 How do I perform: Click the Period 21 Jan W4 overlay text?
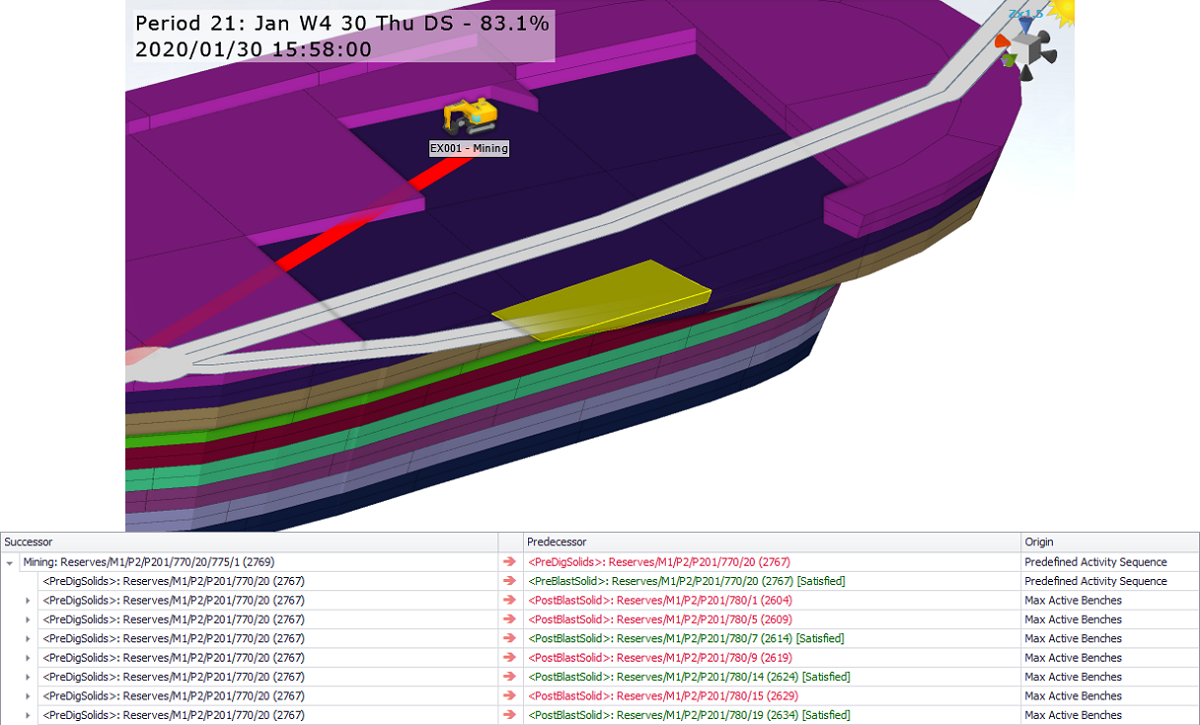click(342, 24)
